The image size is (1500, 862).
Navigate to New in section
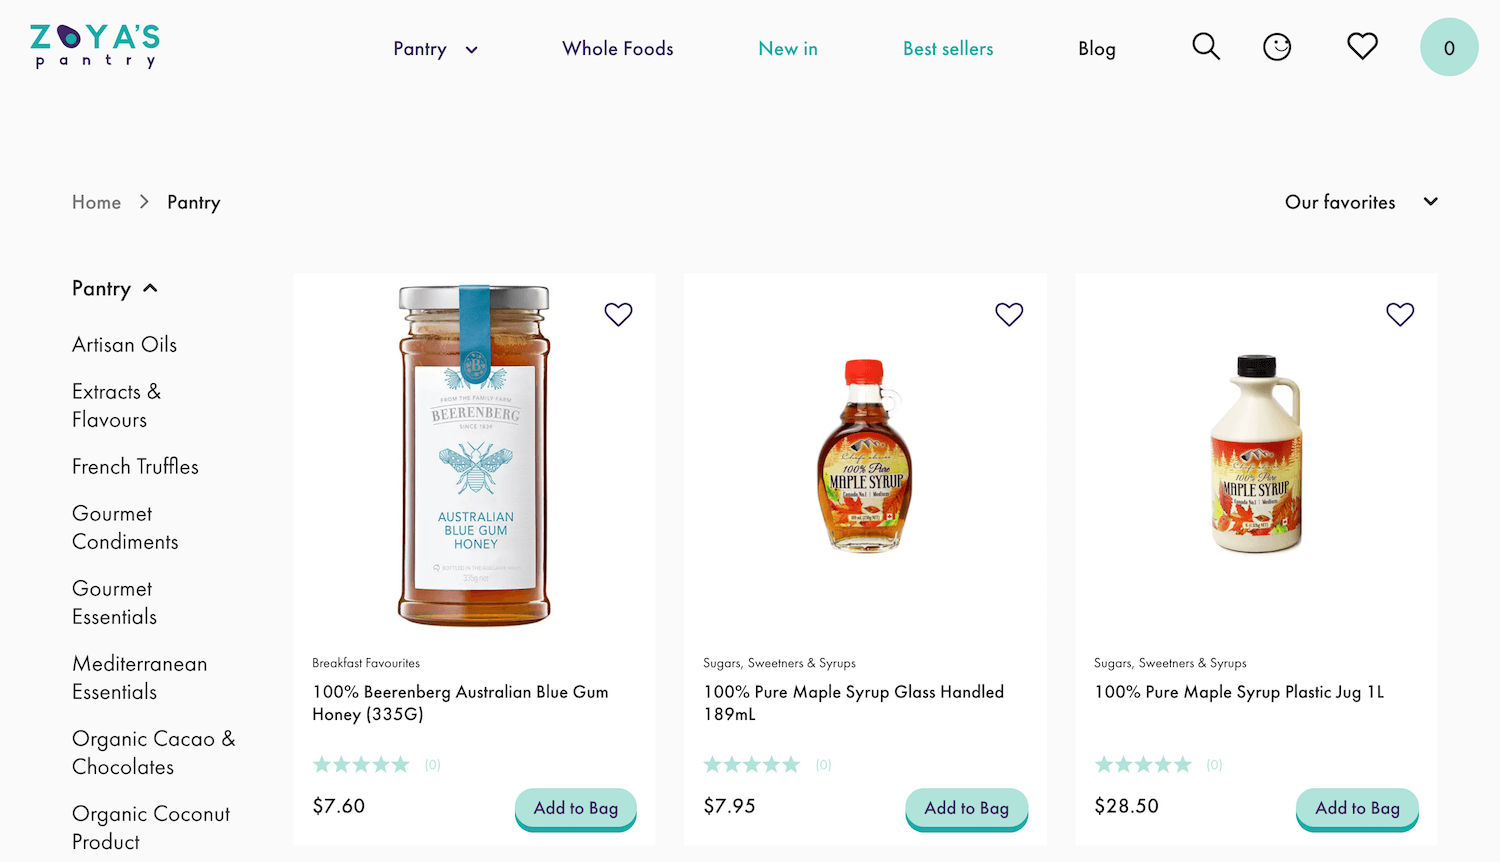(788, 49)
